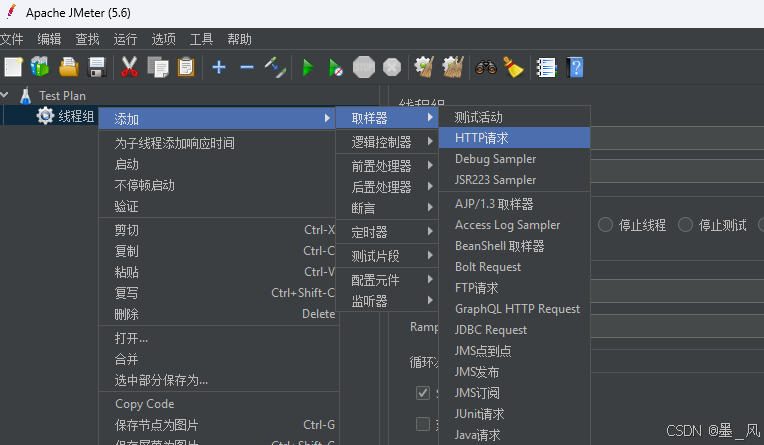Click the Collapse All minus icon
This screenshot has height=445, width=764.
[x=247, y=67]
